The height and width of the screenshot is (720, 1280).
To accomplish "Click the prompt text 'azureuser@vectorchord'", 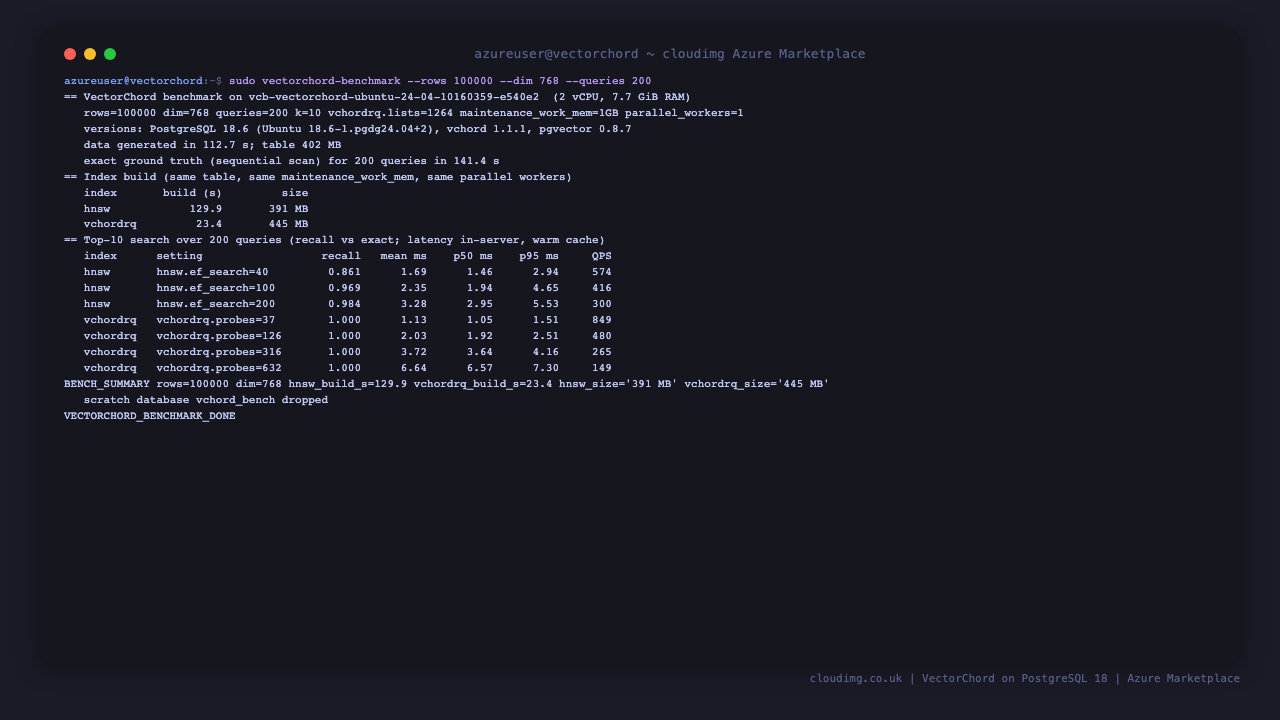I will tap(133, 81).
